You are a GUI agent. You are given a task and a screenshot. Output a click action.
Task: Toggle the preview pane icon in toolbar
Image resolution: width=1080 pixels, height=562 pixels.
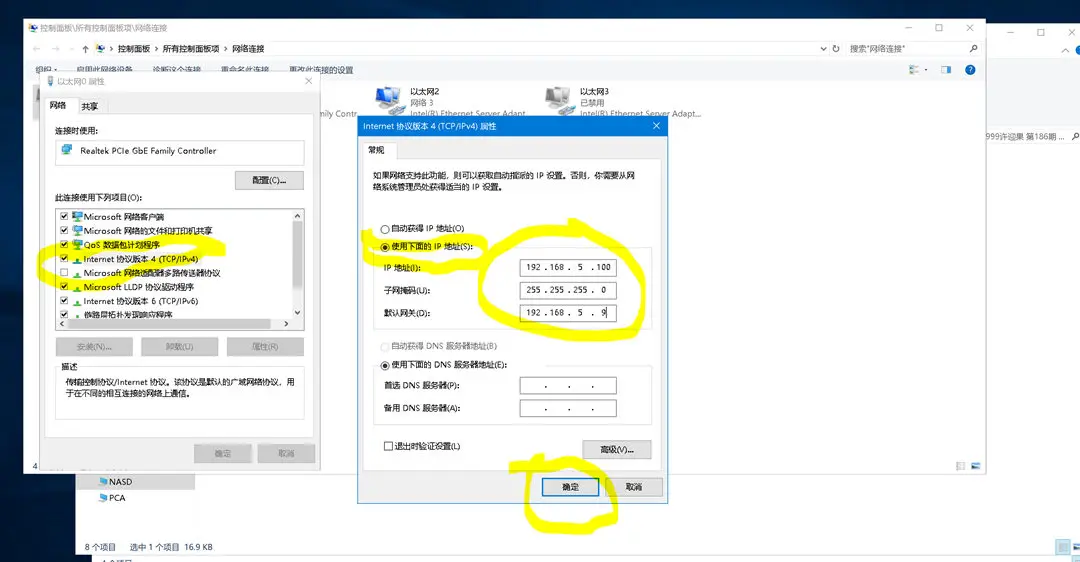946,70
